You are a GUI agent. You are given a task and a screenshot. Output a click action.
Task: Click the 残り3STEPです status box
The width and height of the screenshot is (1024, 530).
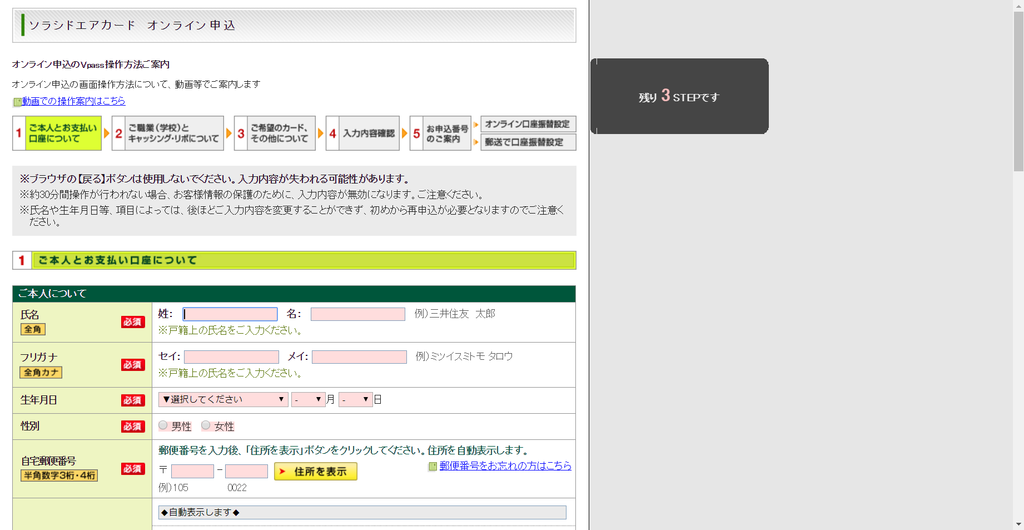(679, 97)
